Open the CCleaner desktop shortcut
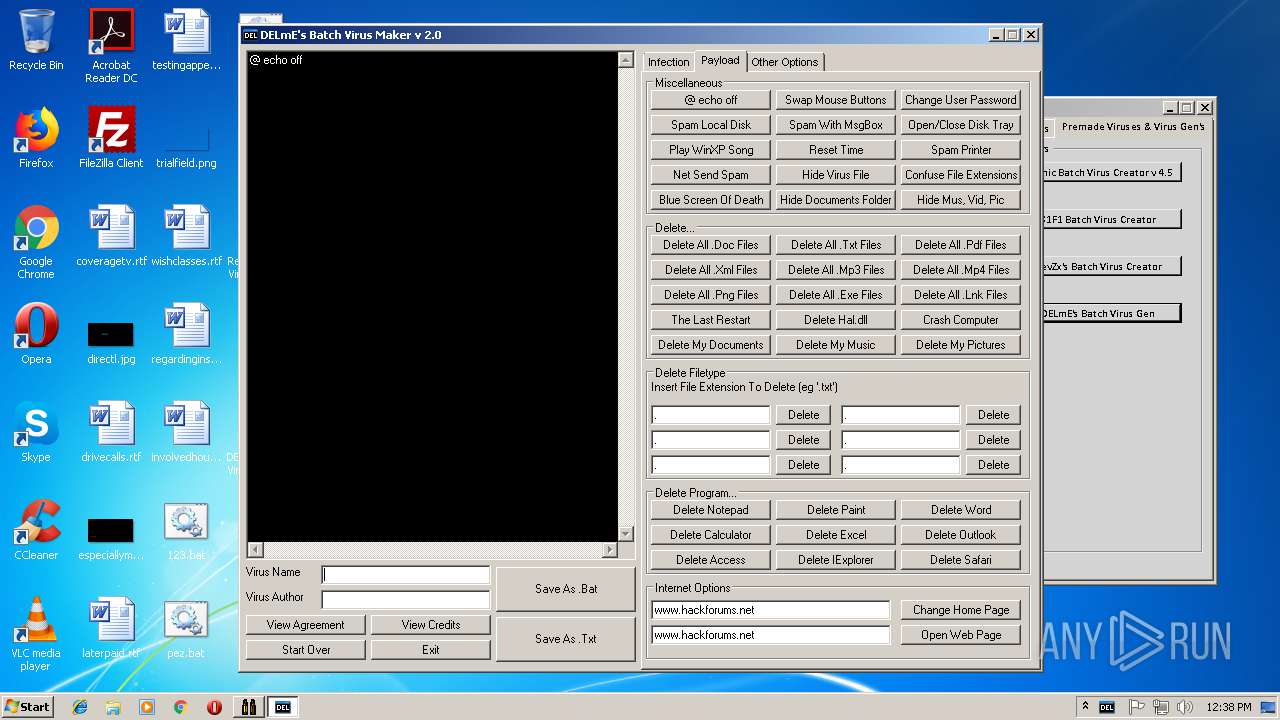The height and width of the screenshot is (720, 1280). click(x=36, y=530)
